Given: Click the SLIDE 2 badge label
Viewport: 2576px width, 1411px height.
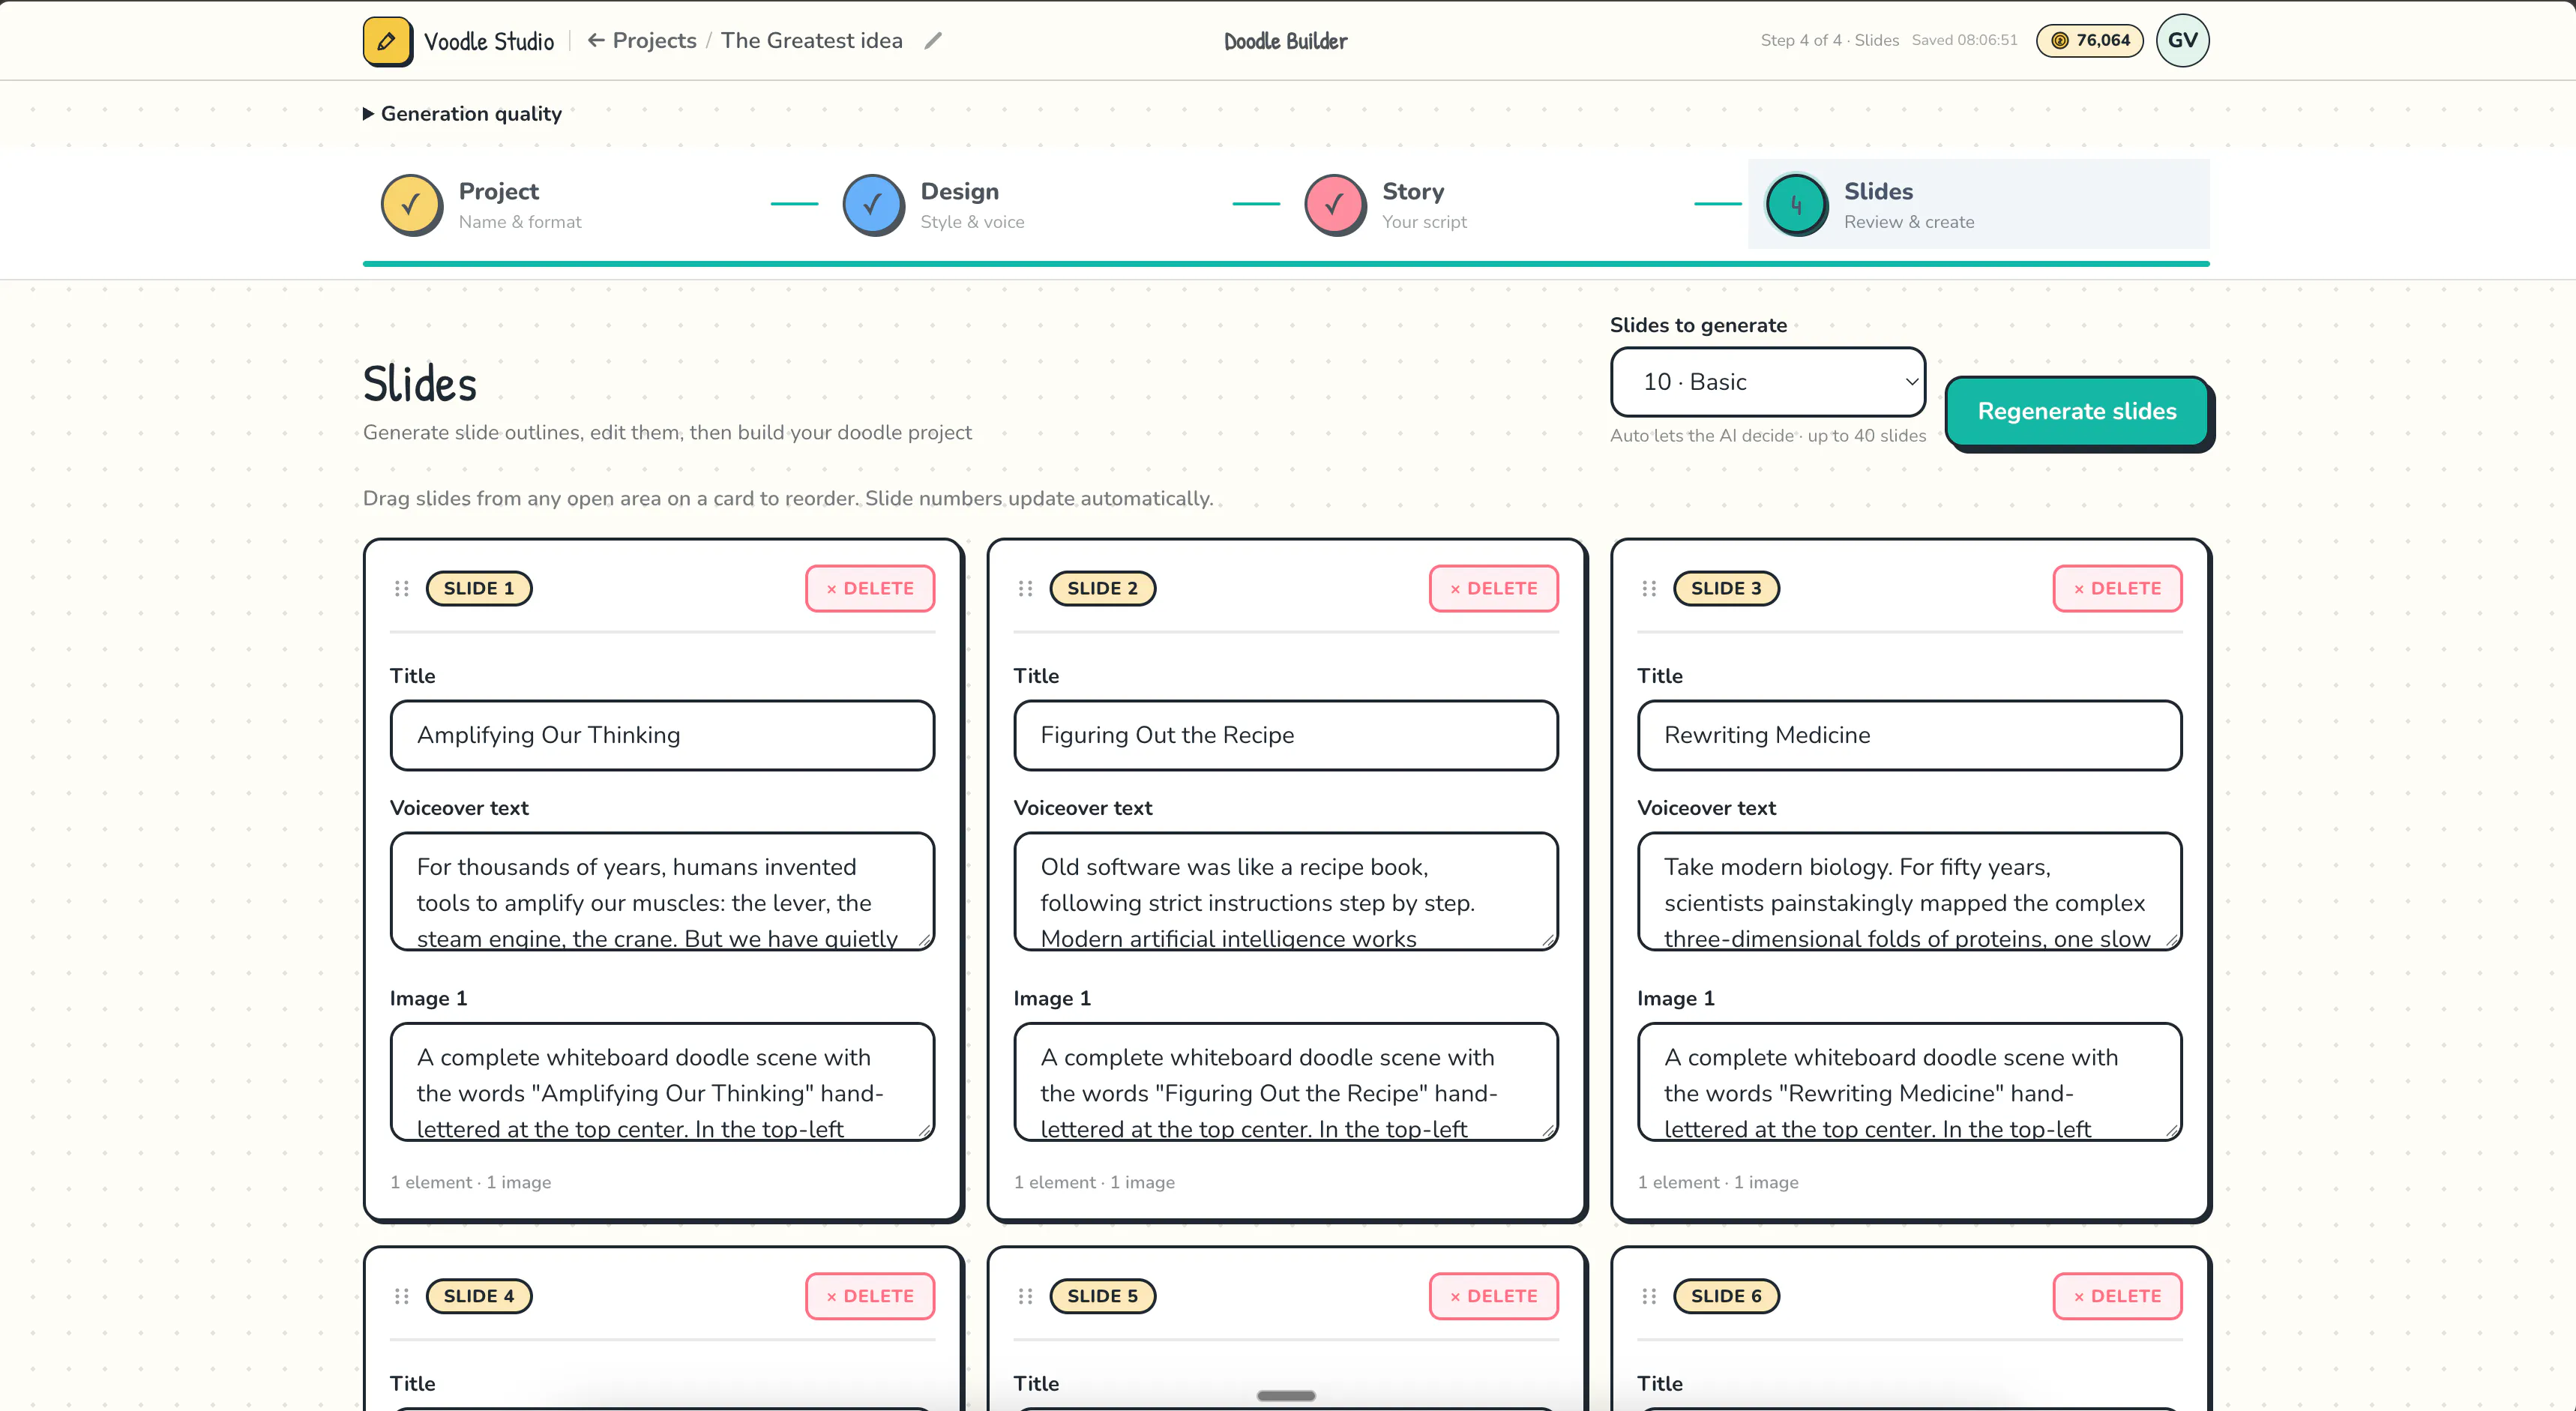Looking at the screenshot, I should pyautogui.click(x=1102, y=589).
